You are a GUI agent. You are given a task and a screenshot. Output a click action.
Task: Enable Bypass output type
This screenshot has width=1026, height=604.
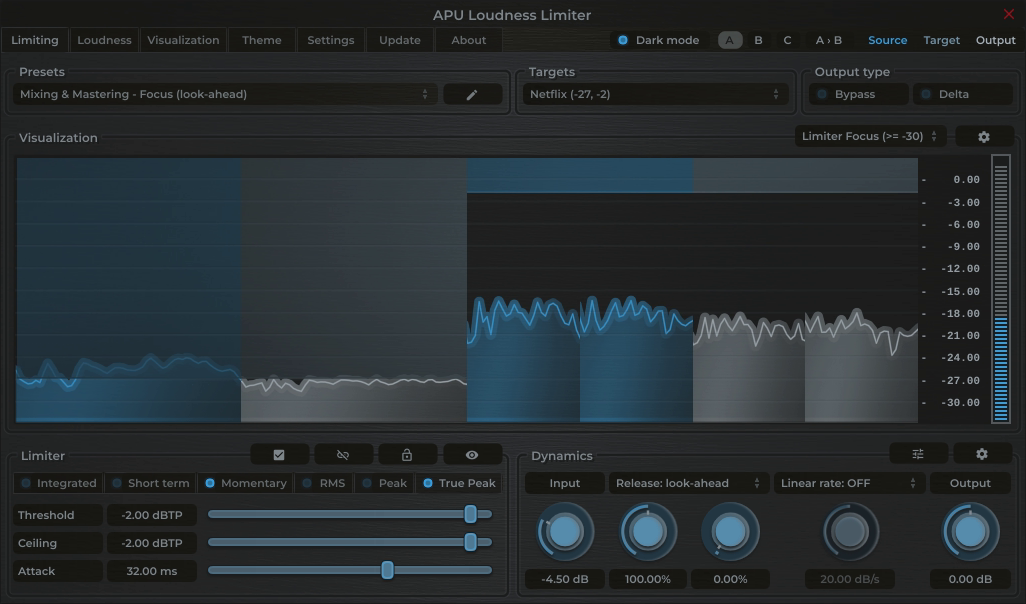coord(856,93)
